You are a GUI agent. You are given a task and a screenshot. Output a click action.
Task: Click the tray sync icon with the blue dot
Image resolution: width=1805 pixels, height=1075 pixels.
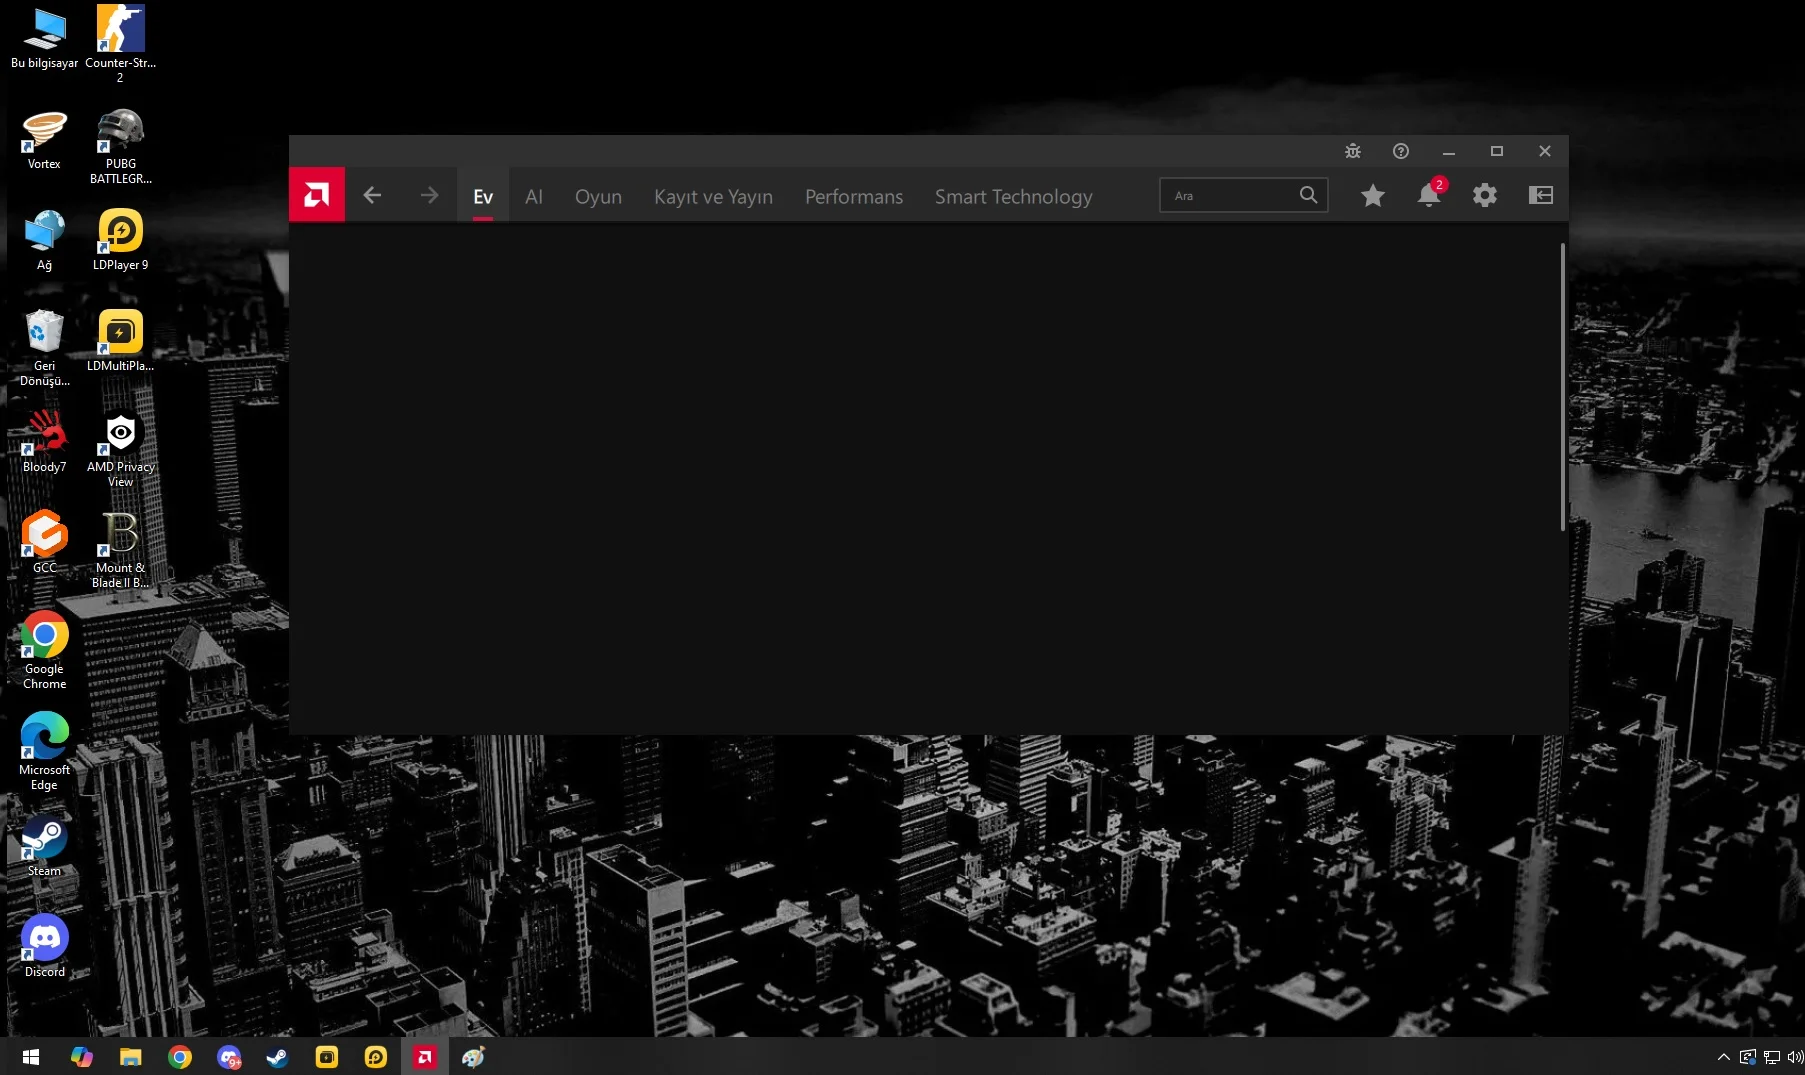click(1747, 1057)
